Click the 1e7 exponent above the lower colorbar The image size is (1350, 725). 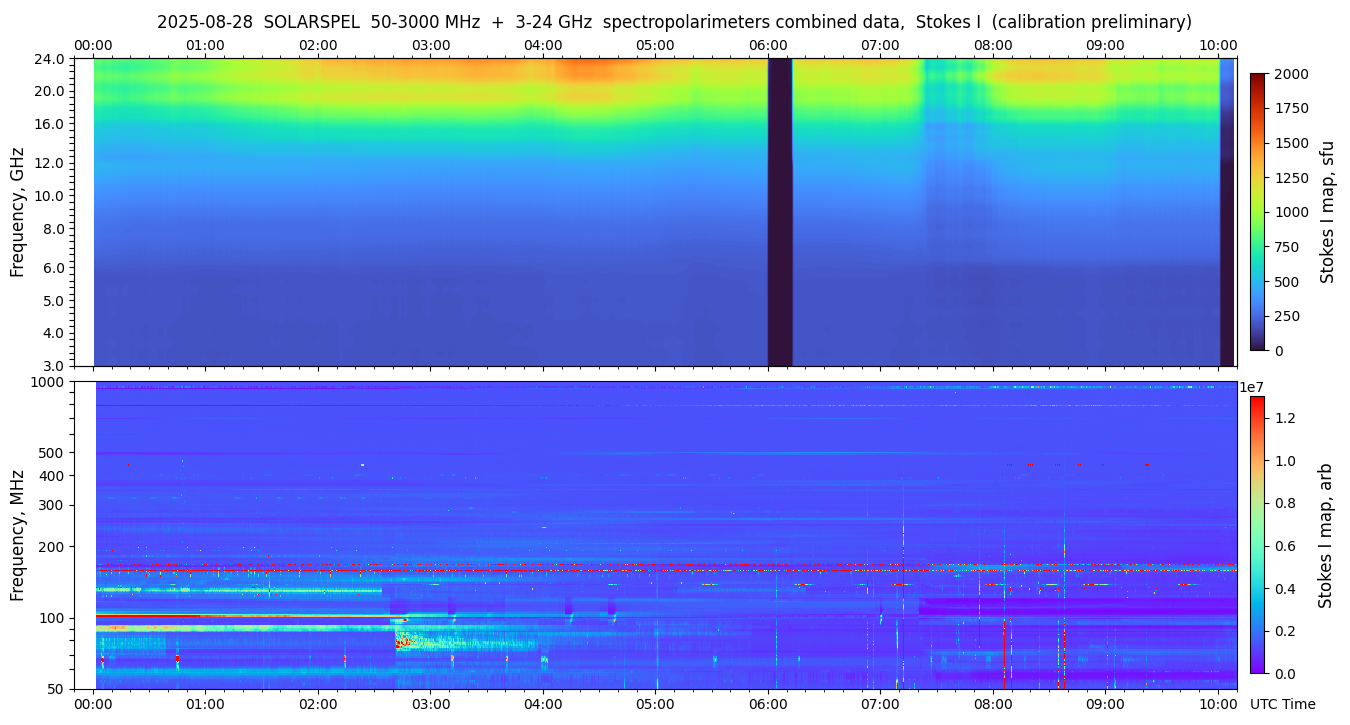pyautogui.click(x=1254, y=387)
